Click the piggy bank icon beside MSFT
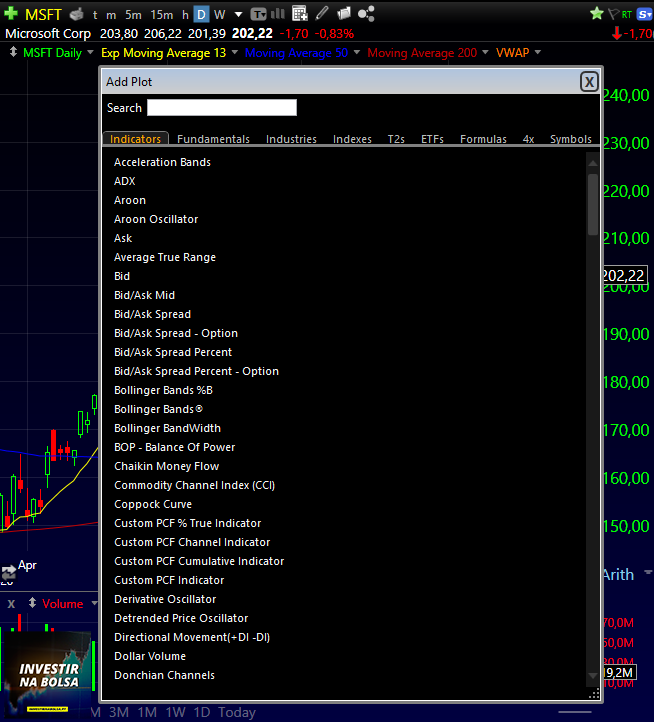 pos(76,15)
